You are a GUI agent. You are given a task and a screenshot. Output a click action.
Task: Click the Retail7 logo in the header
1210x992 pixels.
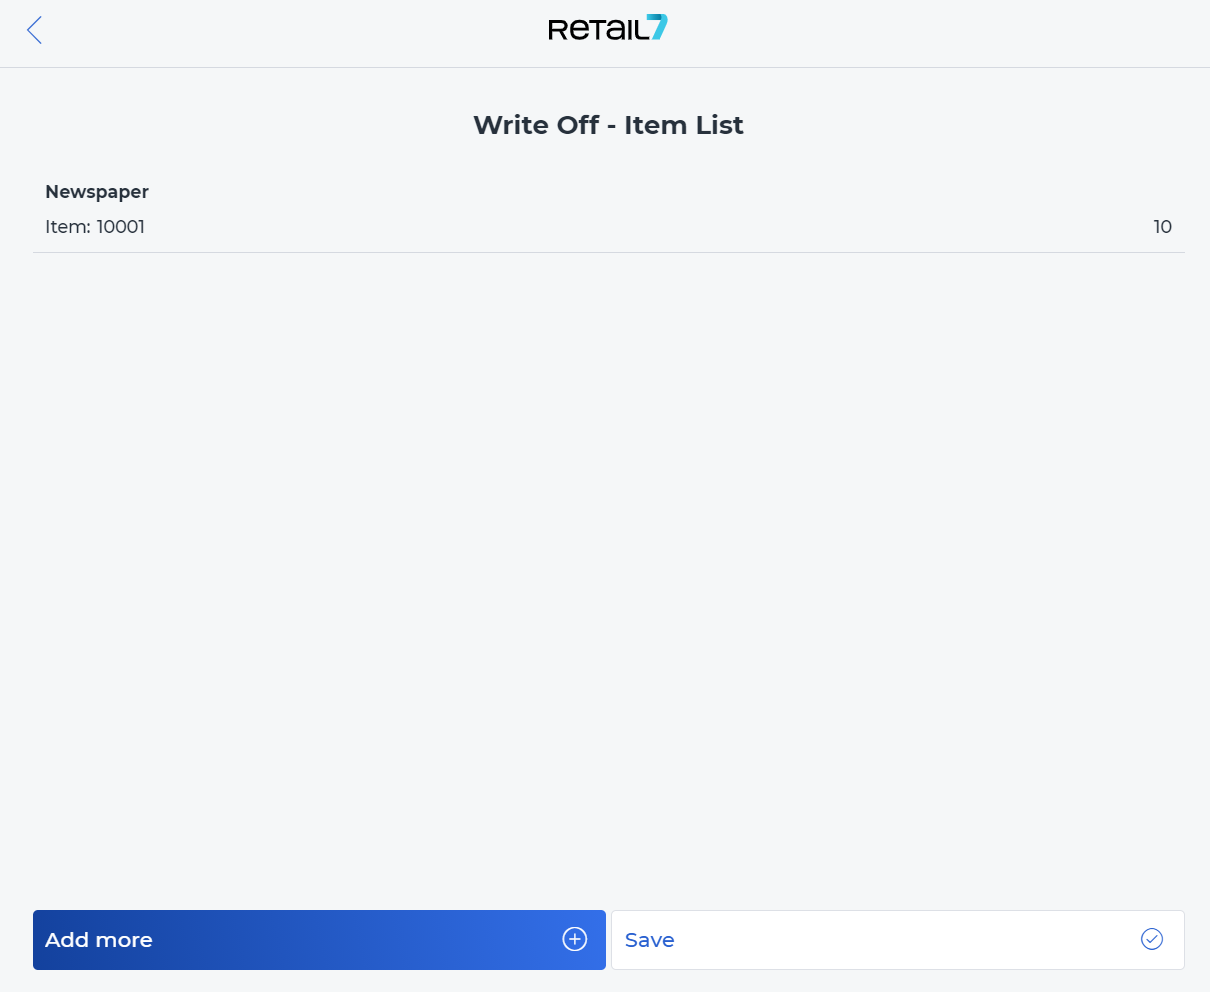coord(608,28)
